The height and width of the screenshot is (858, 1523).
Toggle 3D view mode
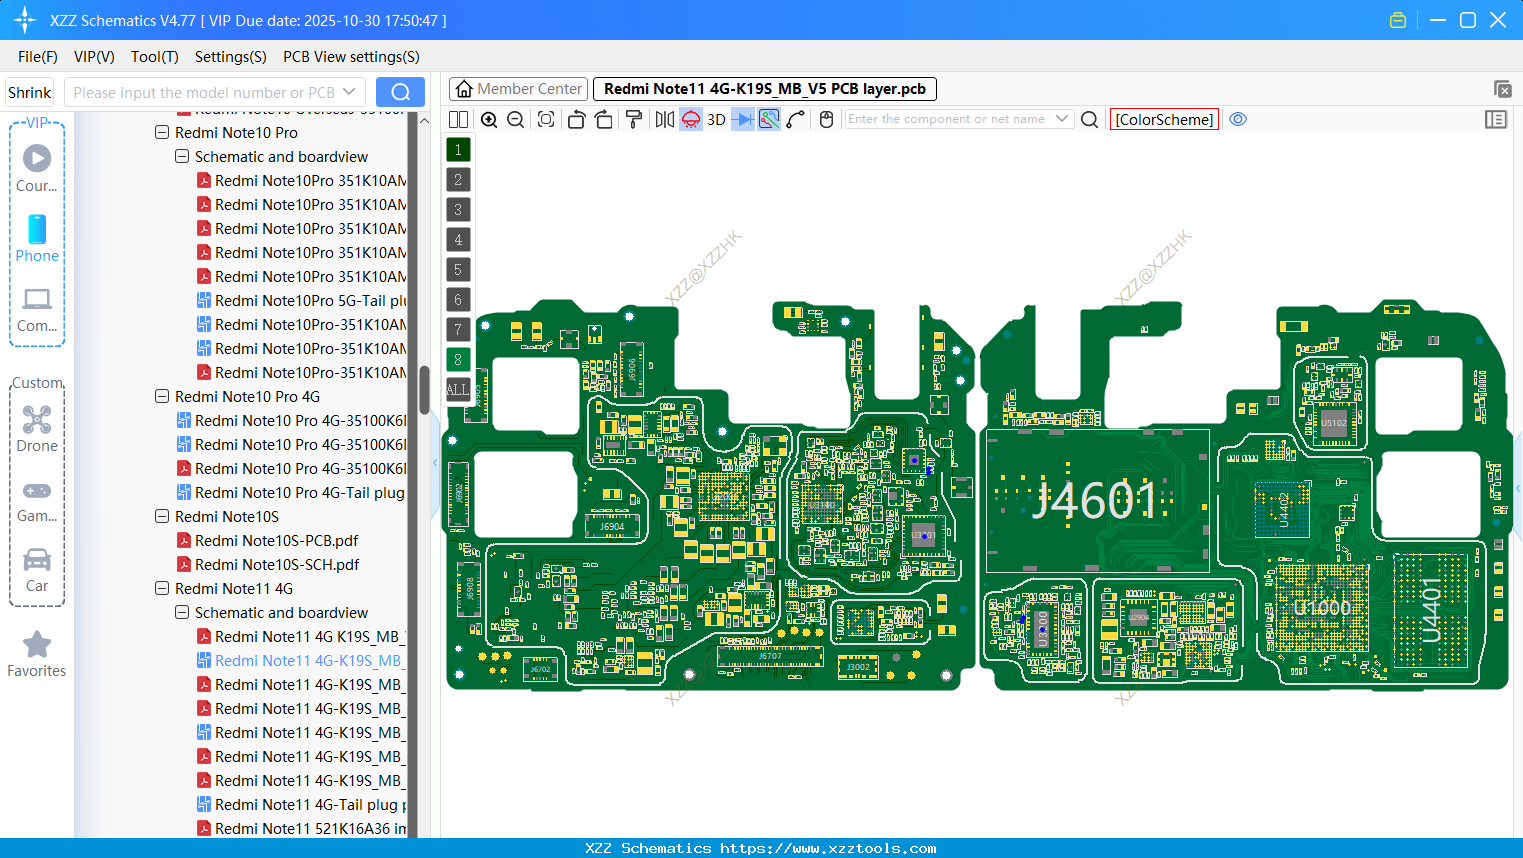point(716,120)
